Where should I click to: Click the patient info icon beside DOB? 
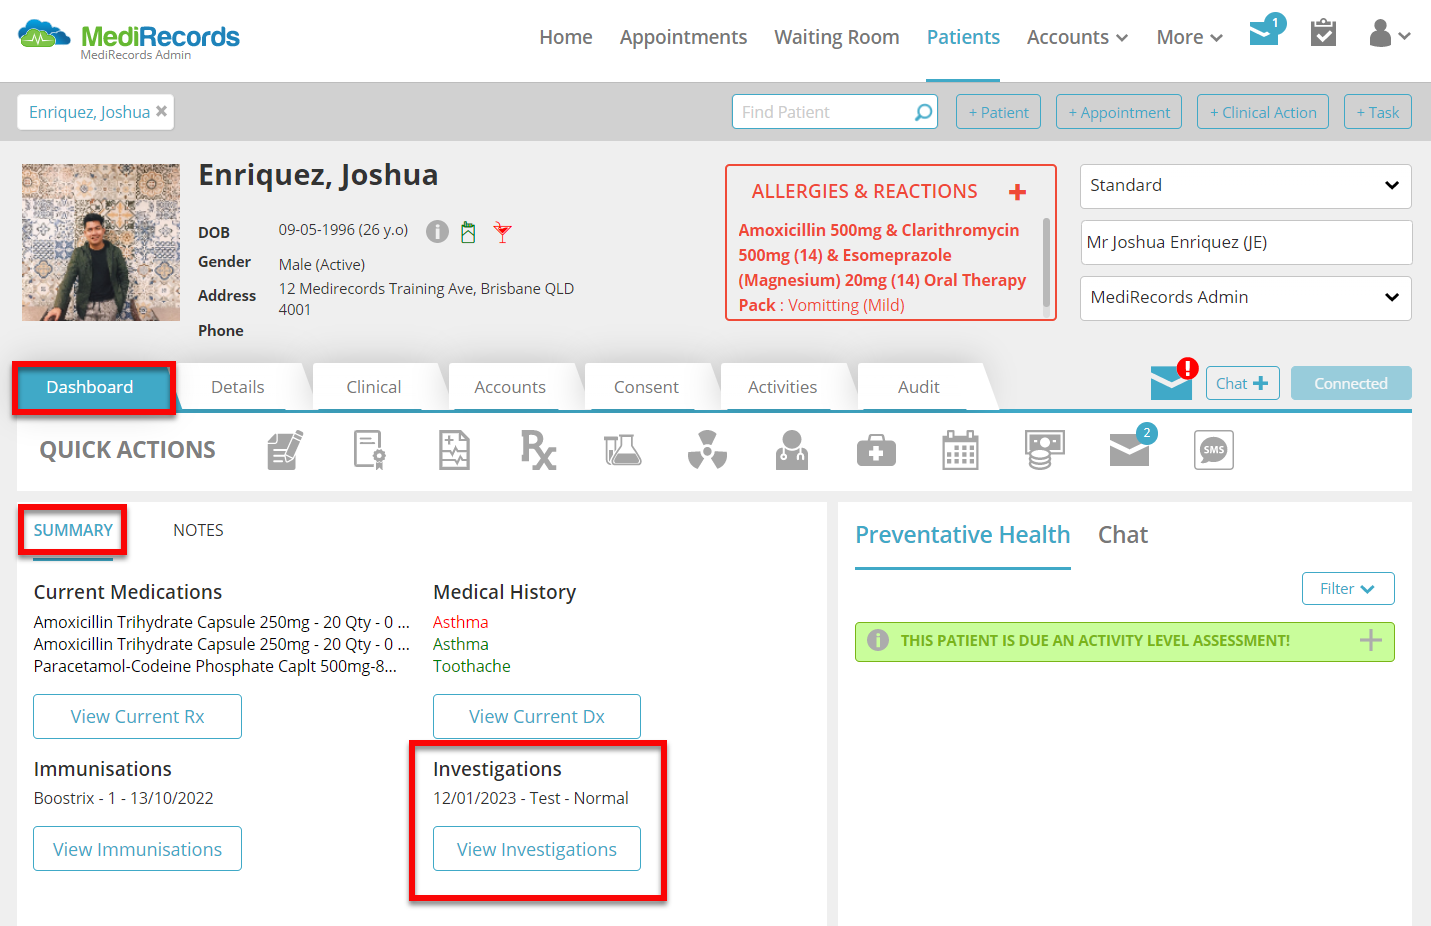coord(437,232)
